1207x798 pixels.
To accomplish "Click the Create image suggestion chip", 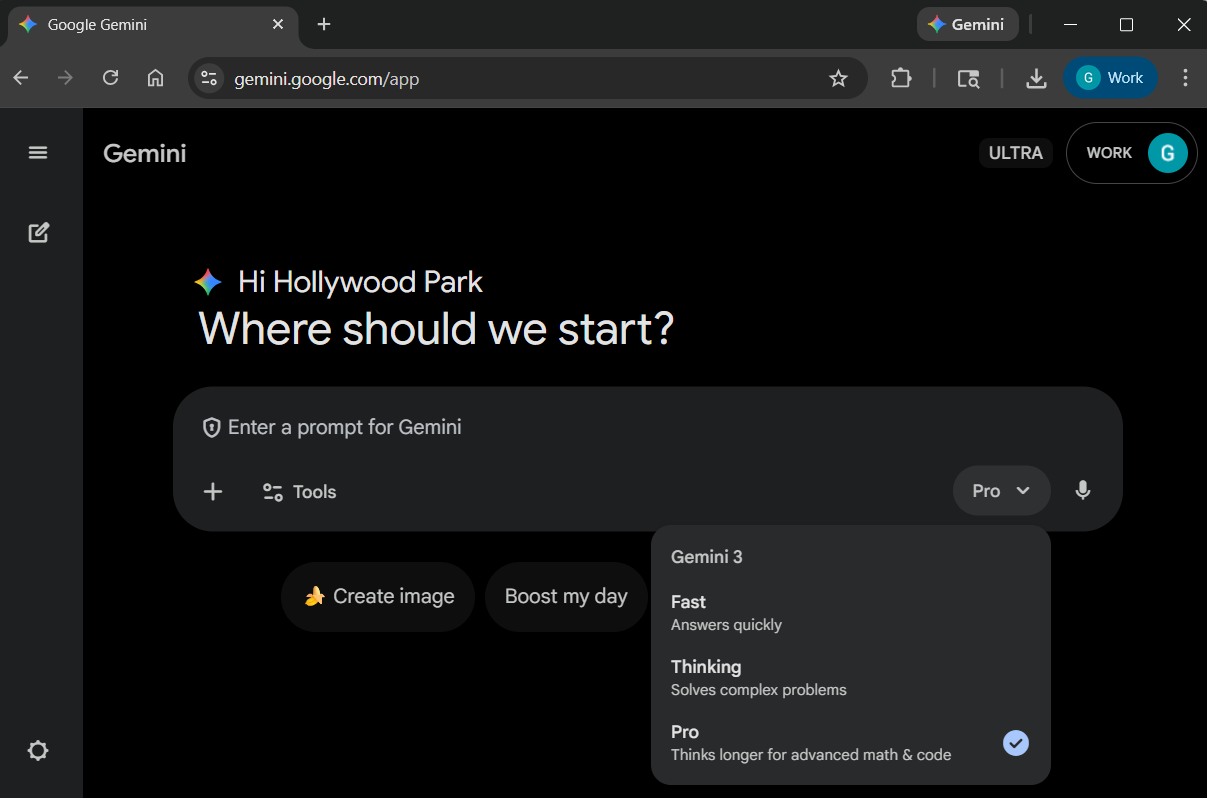I will tap(378, 597).
